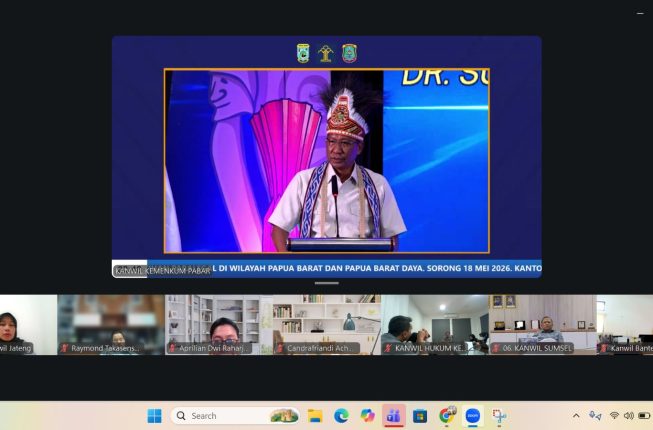Screen dimensions: 653x430
Task: Click muted mic icon beside 06. KANWIL SUMSEL
Action: pyautogui.click(x=496, y=348)
